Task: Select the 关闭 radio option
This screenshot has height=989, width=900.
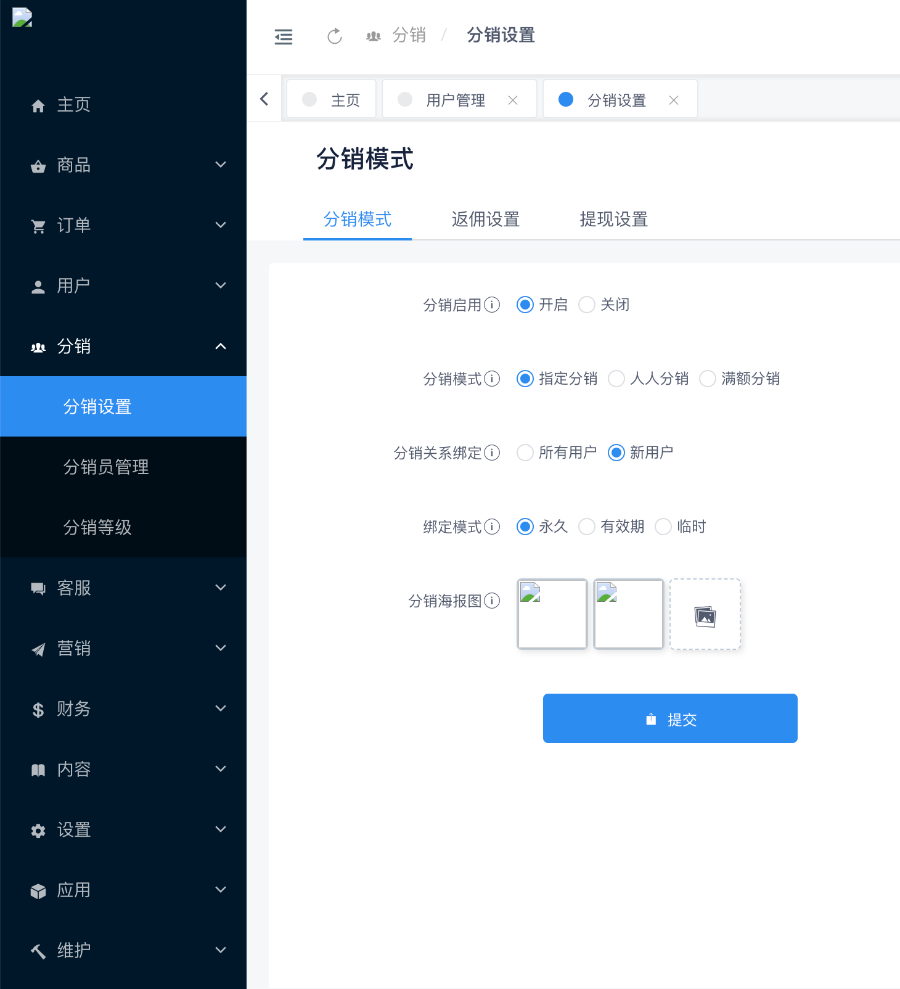Action: click(587, 305)
